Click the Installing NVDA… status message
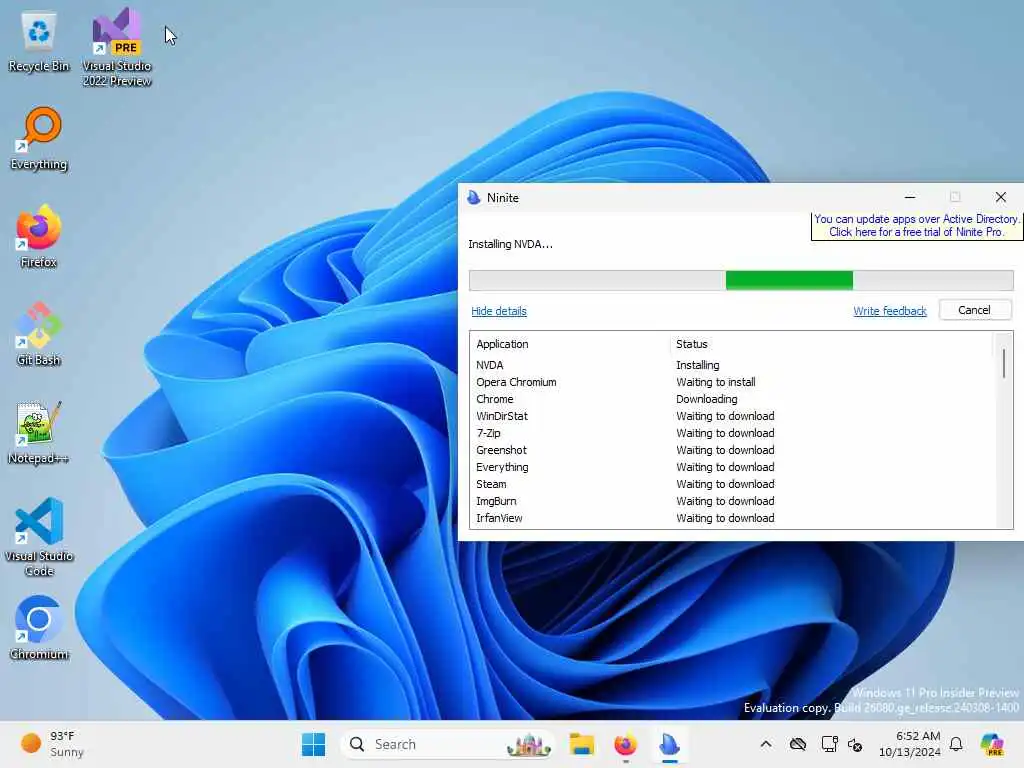 (x=510, y=244)
